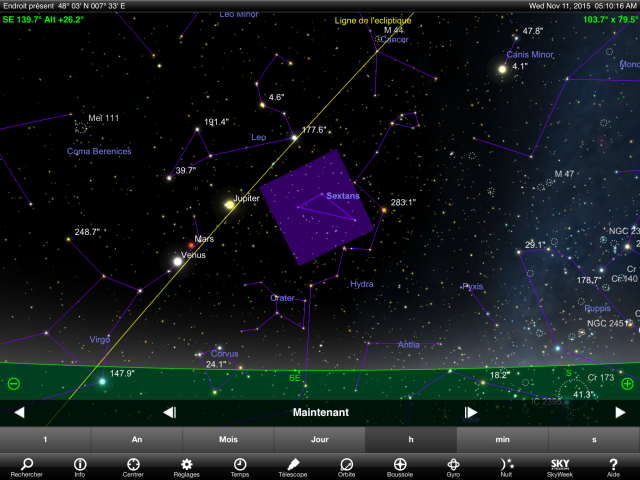The height and width of the screenshot is (480, 640).
Task: Open SkyWeek icon
Action: (560, 467)
